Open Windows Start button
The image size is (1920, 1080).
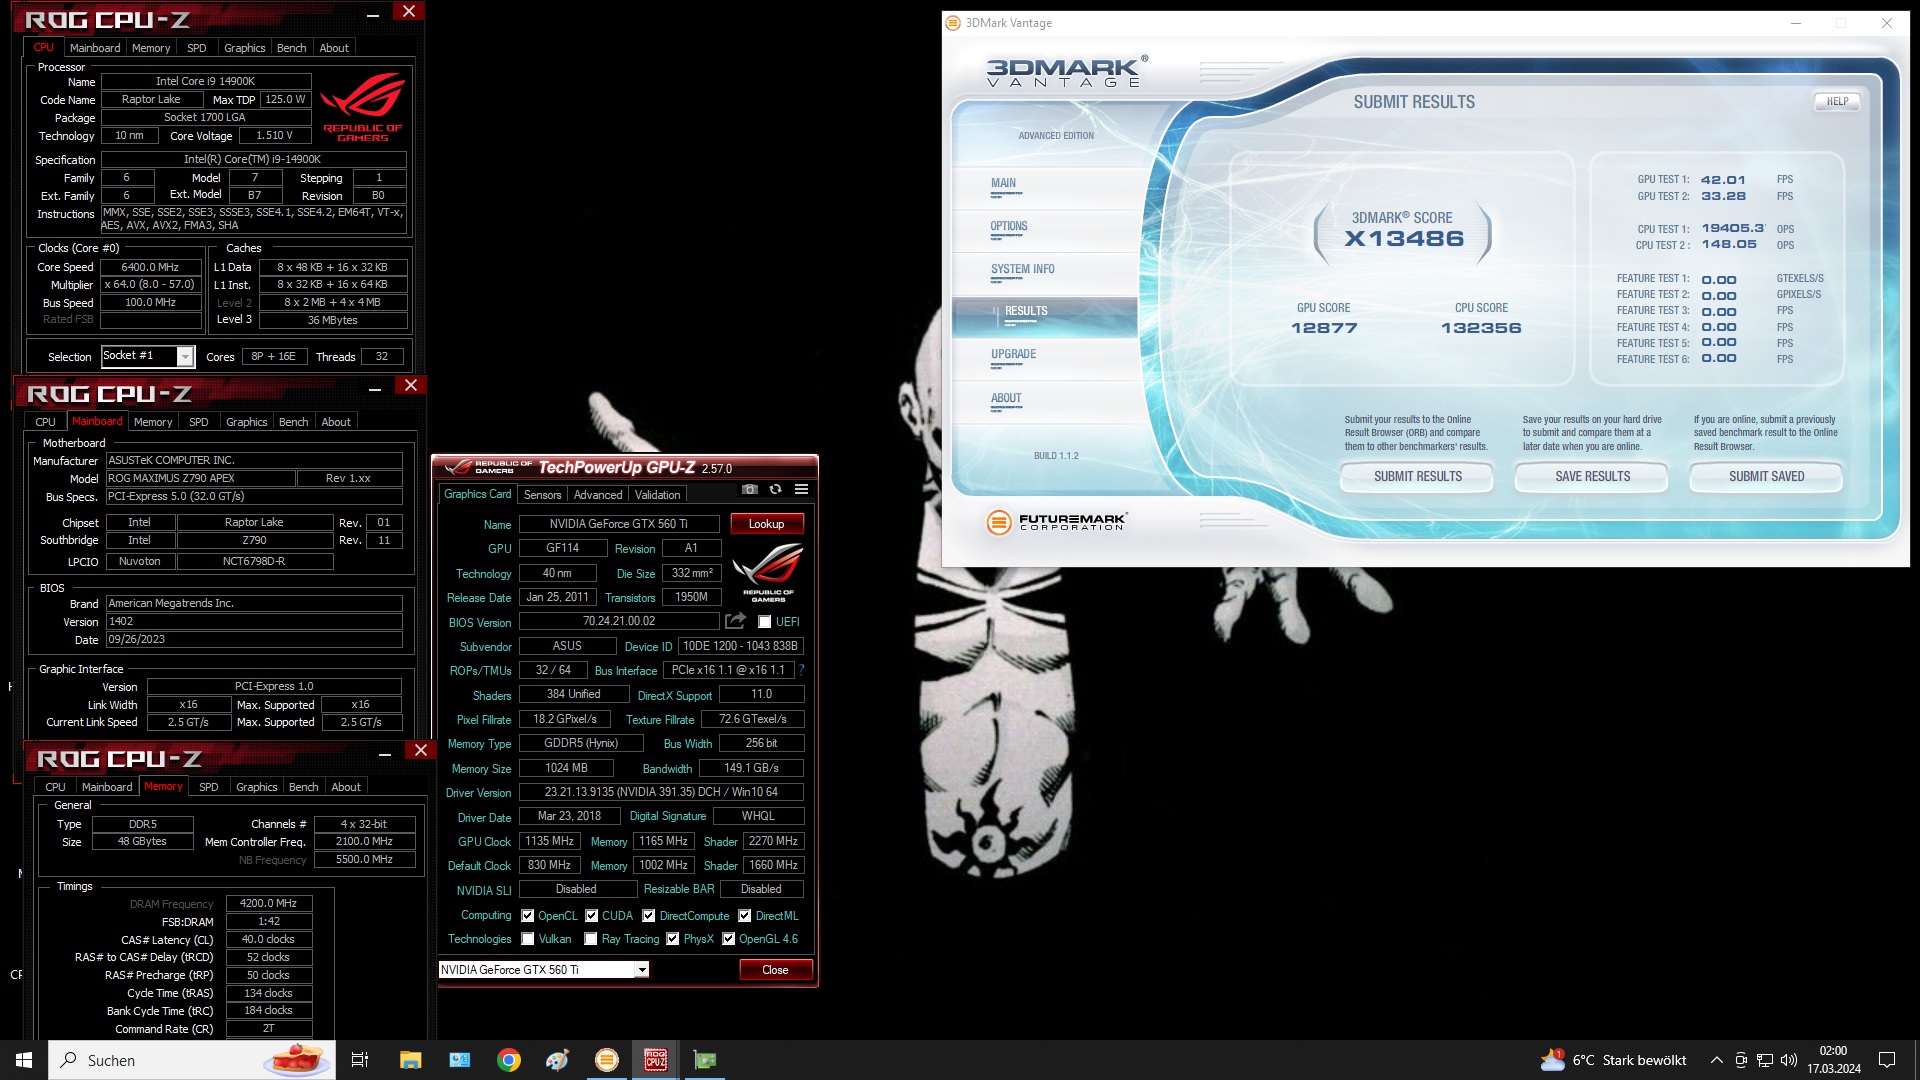[24, 1060]
